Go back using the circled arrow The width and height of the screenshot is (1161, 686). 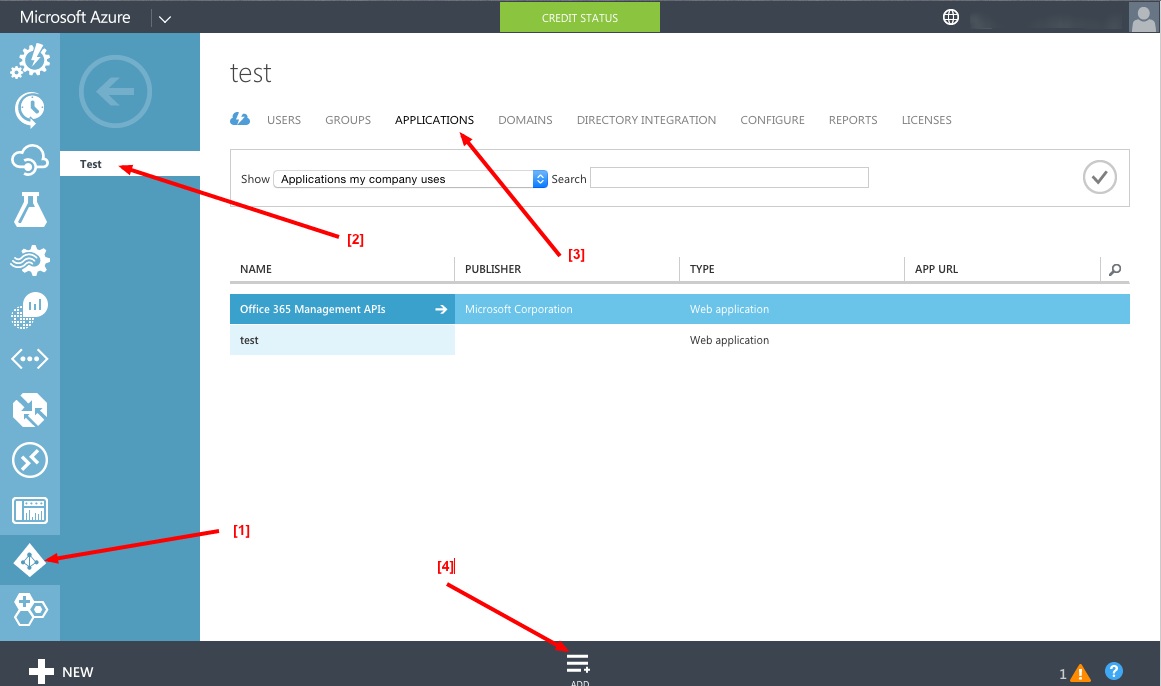(116, 92)
